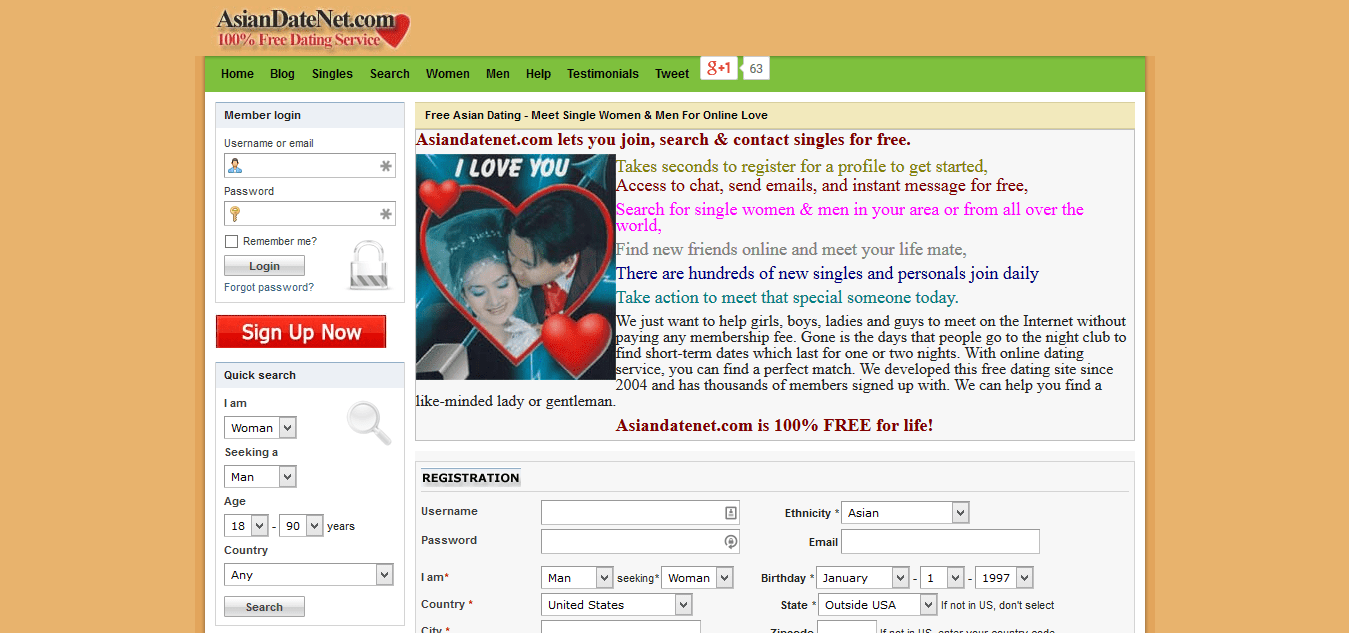
Task: Open the Quick search 'Seeking a' Man dropdown
Action: (260, 477)
